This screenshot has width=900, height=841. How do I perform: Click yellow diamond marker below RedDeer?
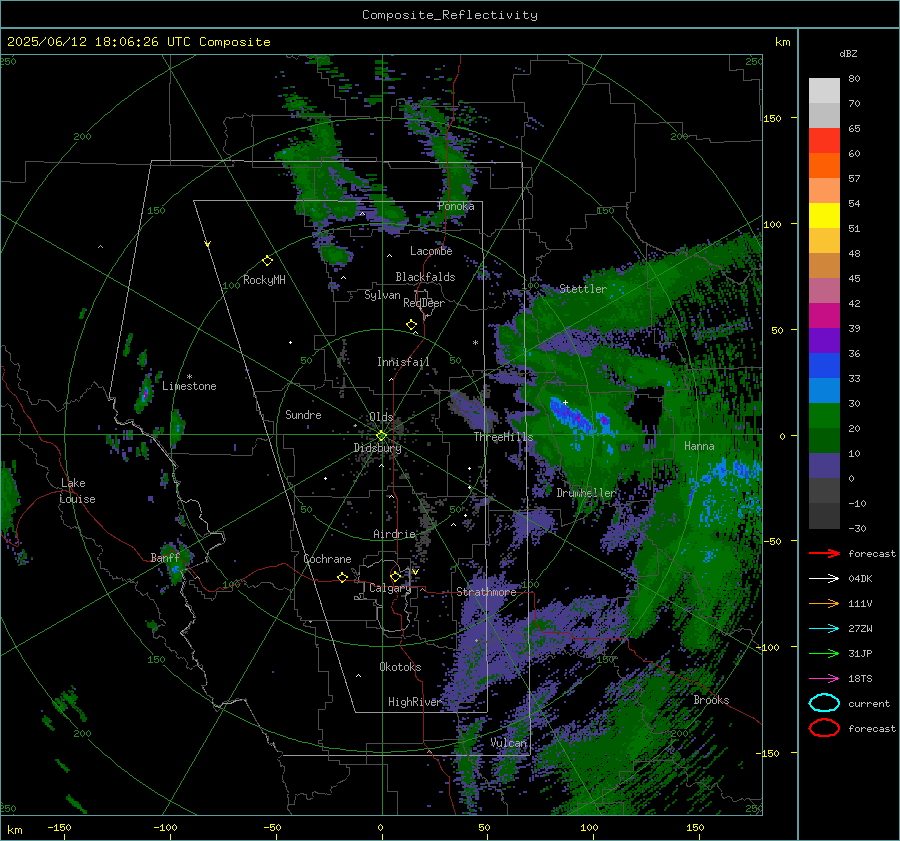pos(412,325)
